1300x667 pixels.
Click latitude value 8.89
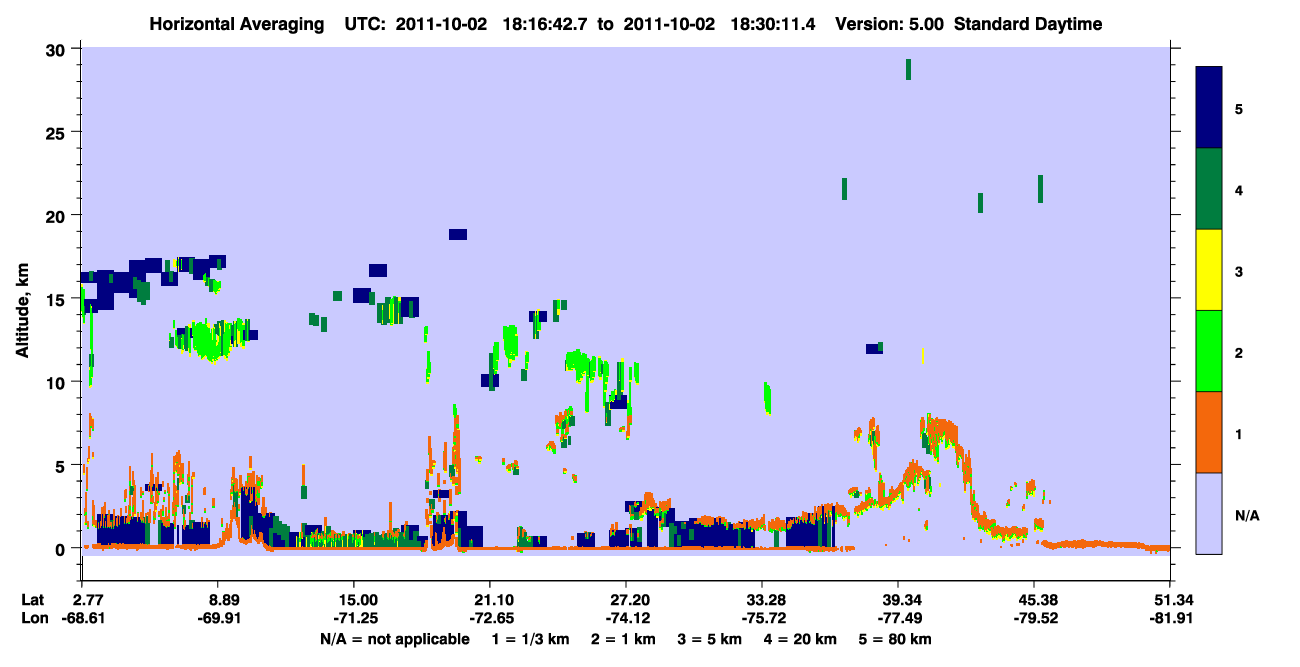click(x=218, y=599)
